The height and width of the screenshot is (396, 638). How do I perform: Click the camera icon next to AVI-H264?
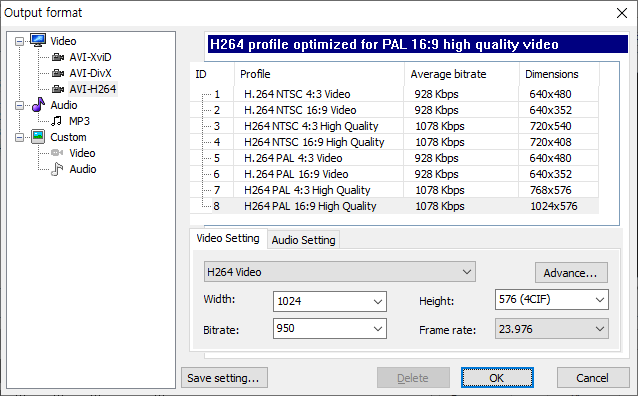58,89
